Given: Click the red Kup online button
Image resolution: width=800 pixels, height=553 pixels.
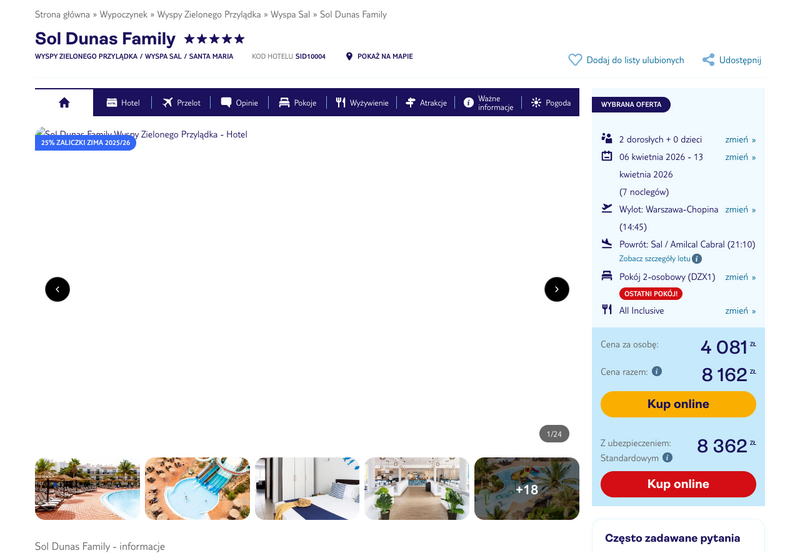Looking at the screenshot, I should tap(678, 484).
